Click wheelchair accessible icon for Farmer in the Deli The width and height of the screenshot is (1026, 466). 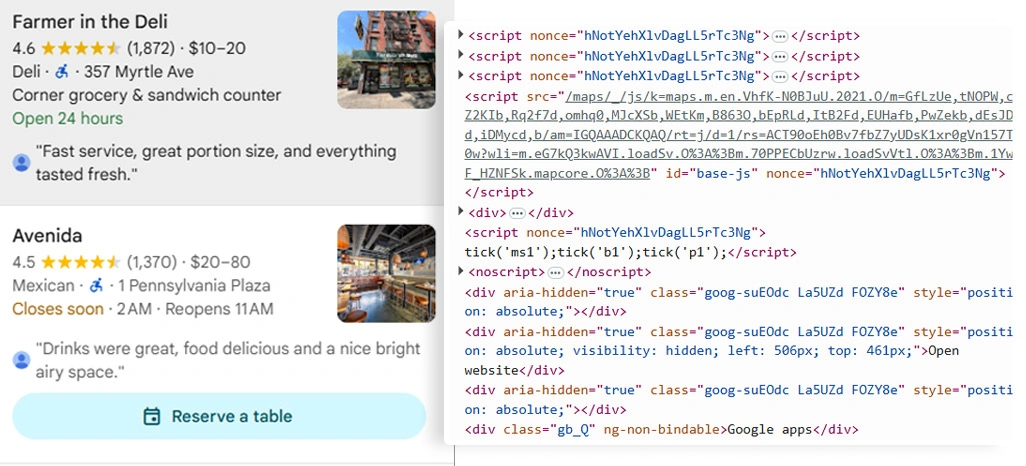(62, 71)
